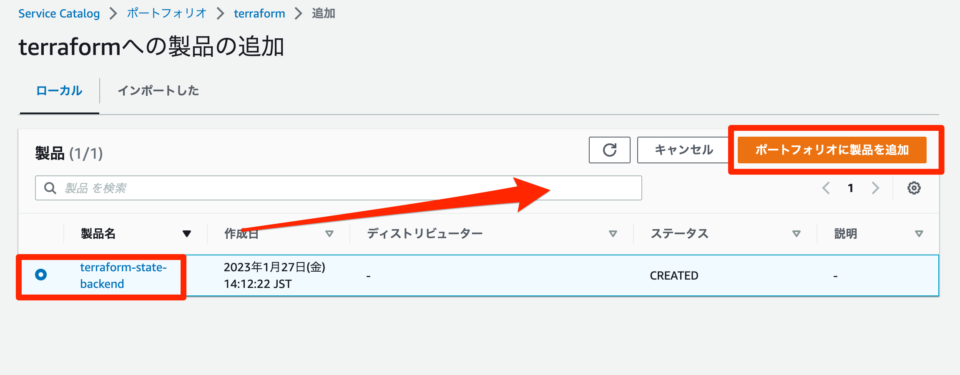The image size is (960, 375).
Task: Sort by 作成日 column arrow
Action: point(329,233)
